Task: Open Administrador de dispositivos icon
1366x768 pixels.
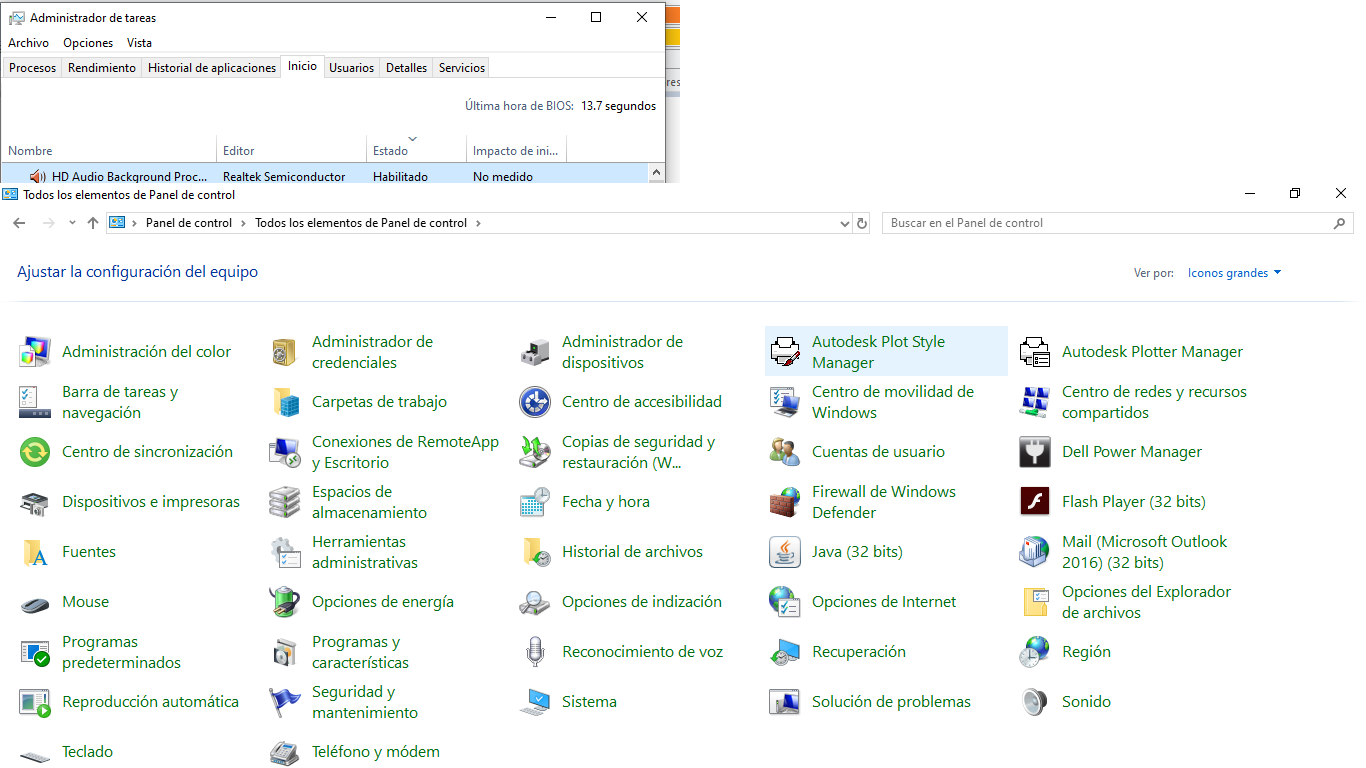Action: pyautogui.click(x=535, y=352)
